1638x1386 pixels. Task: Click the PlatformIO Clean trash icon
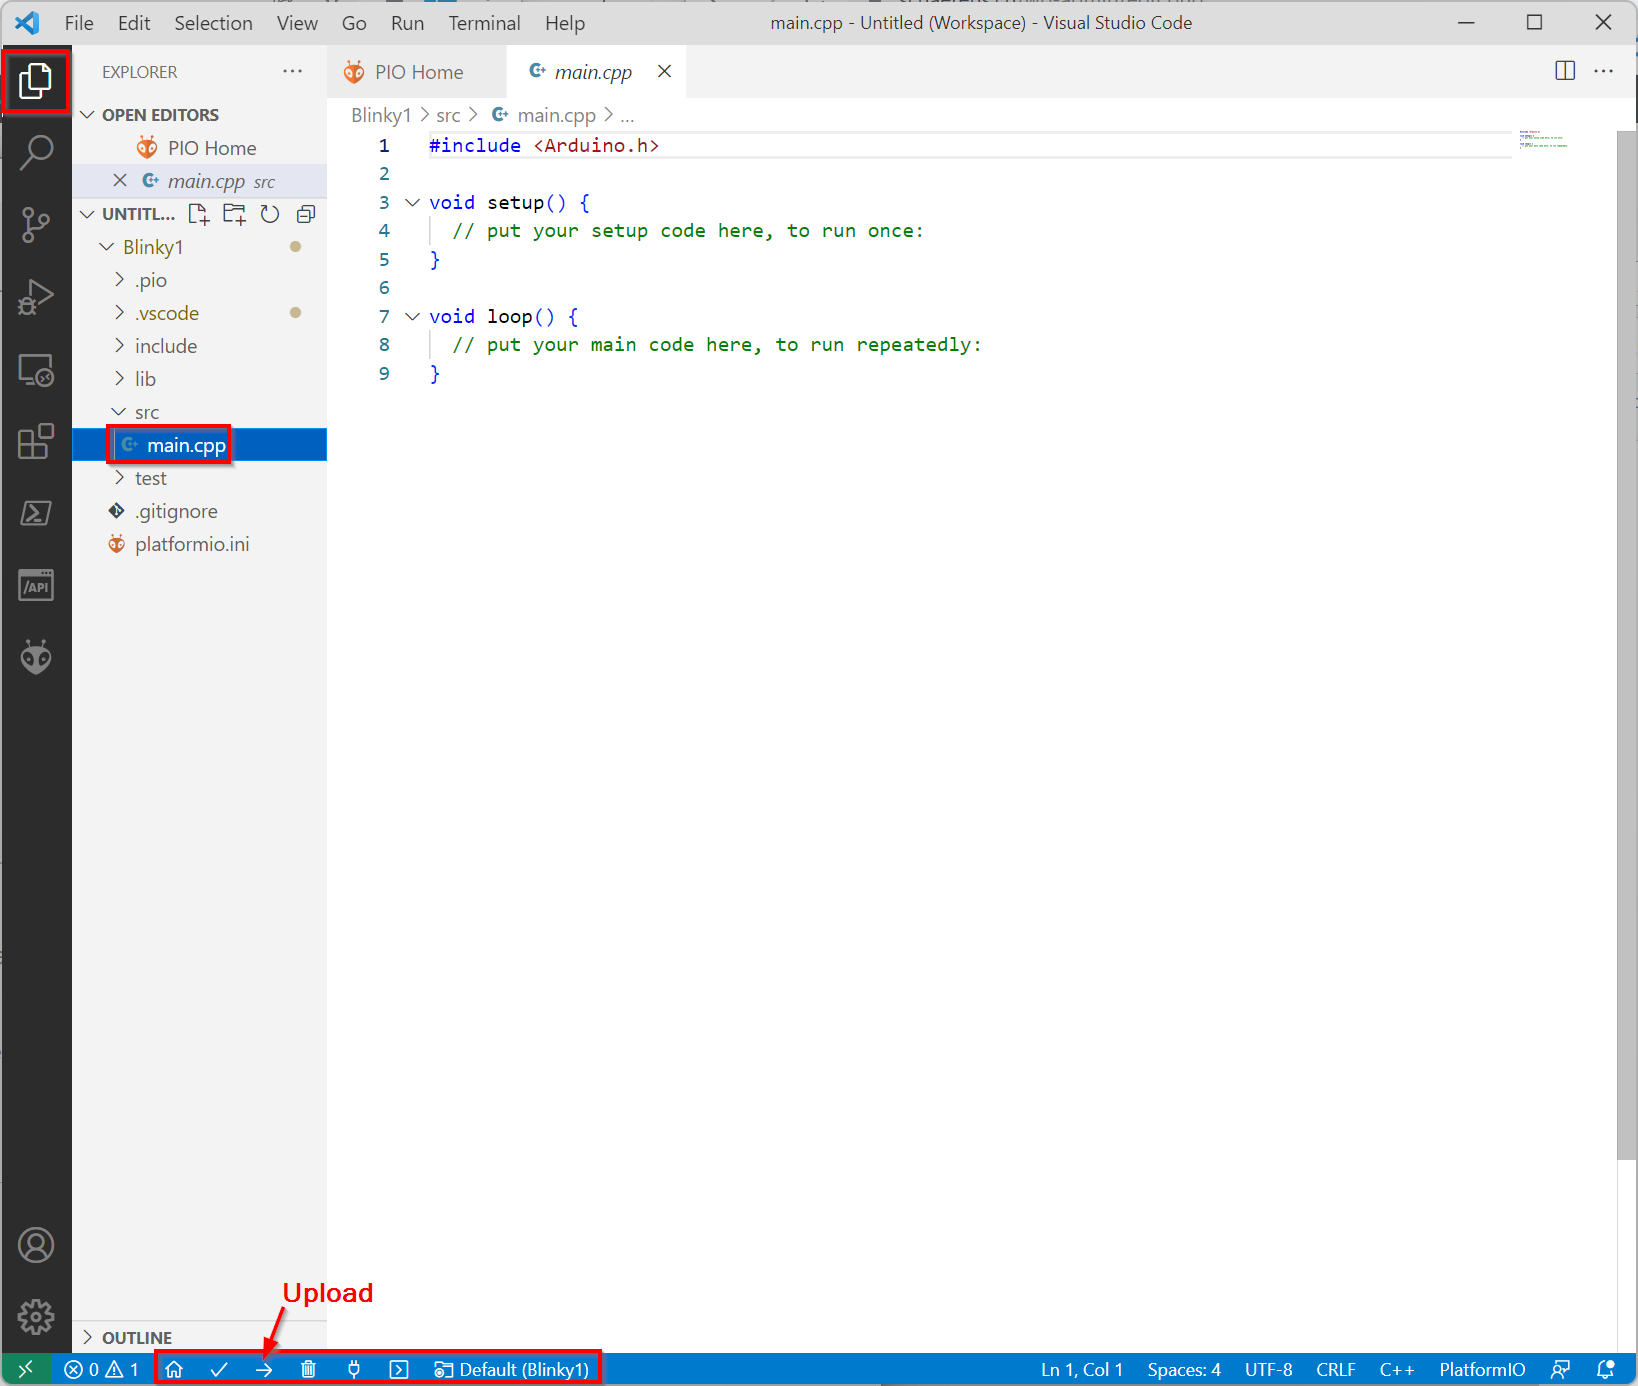click(x=308, y=1369)
